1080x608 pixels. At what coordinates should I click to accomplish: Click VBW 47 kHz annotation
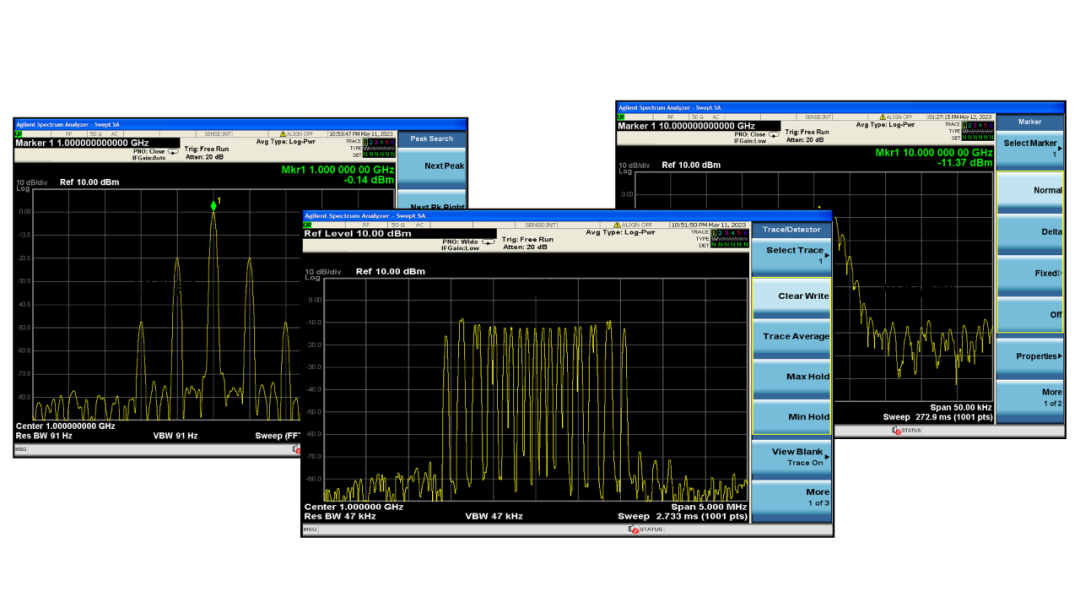pos(494,516)
